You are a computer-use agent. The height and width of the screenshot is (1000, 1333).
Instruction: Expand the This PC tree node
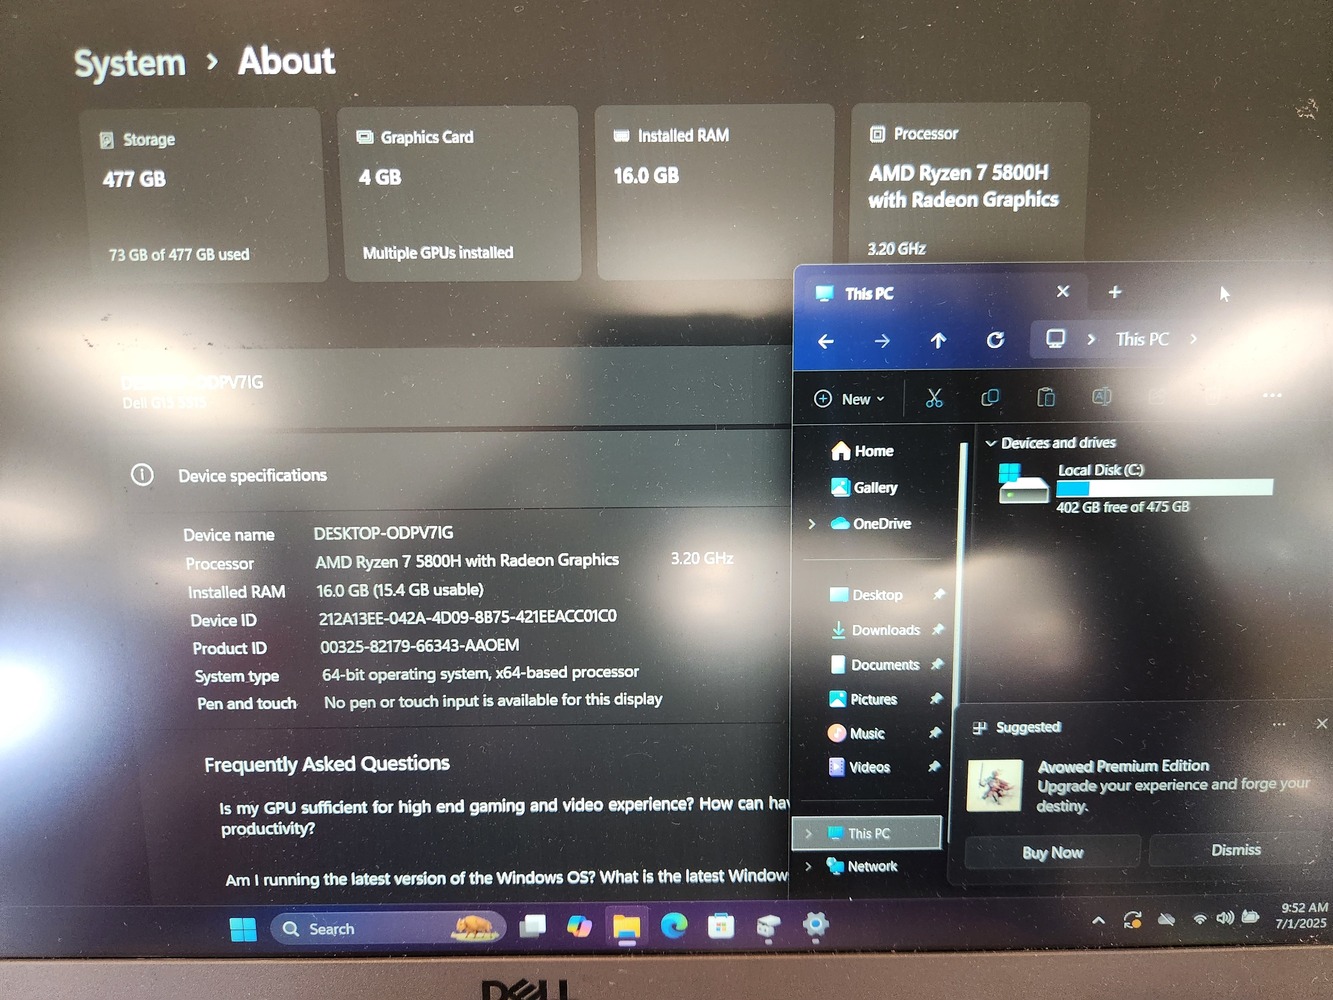coord(809,833)
